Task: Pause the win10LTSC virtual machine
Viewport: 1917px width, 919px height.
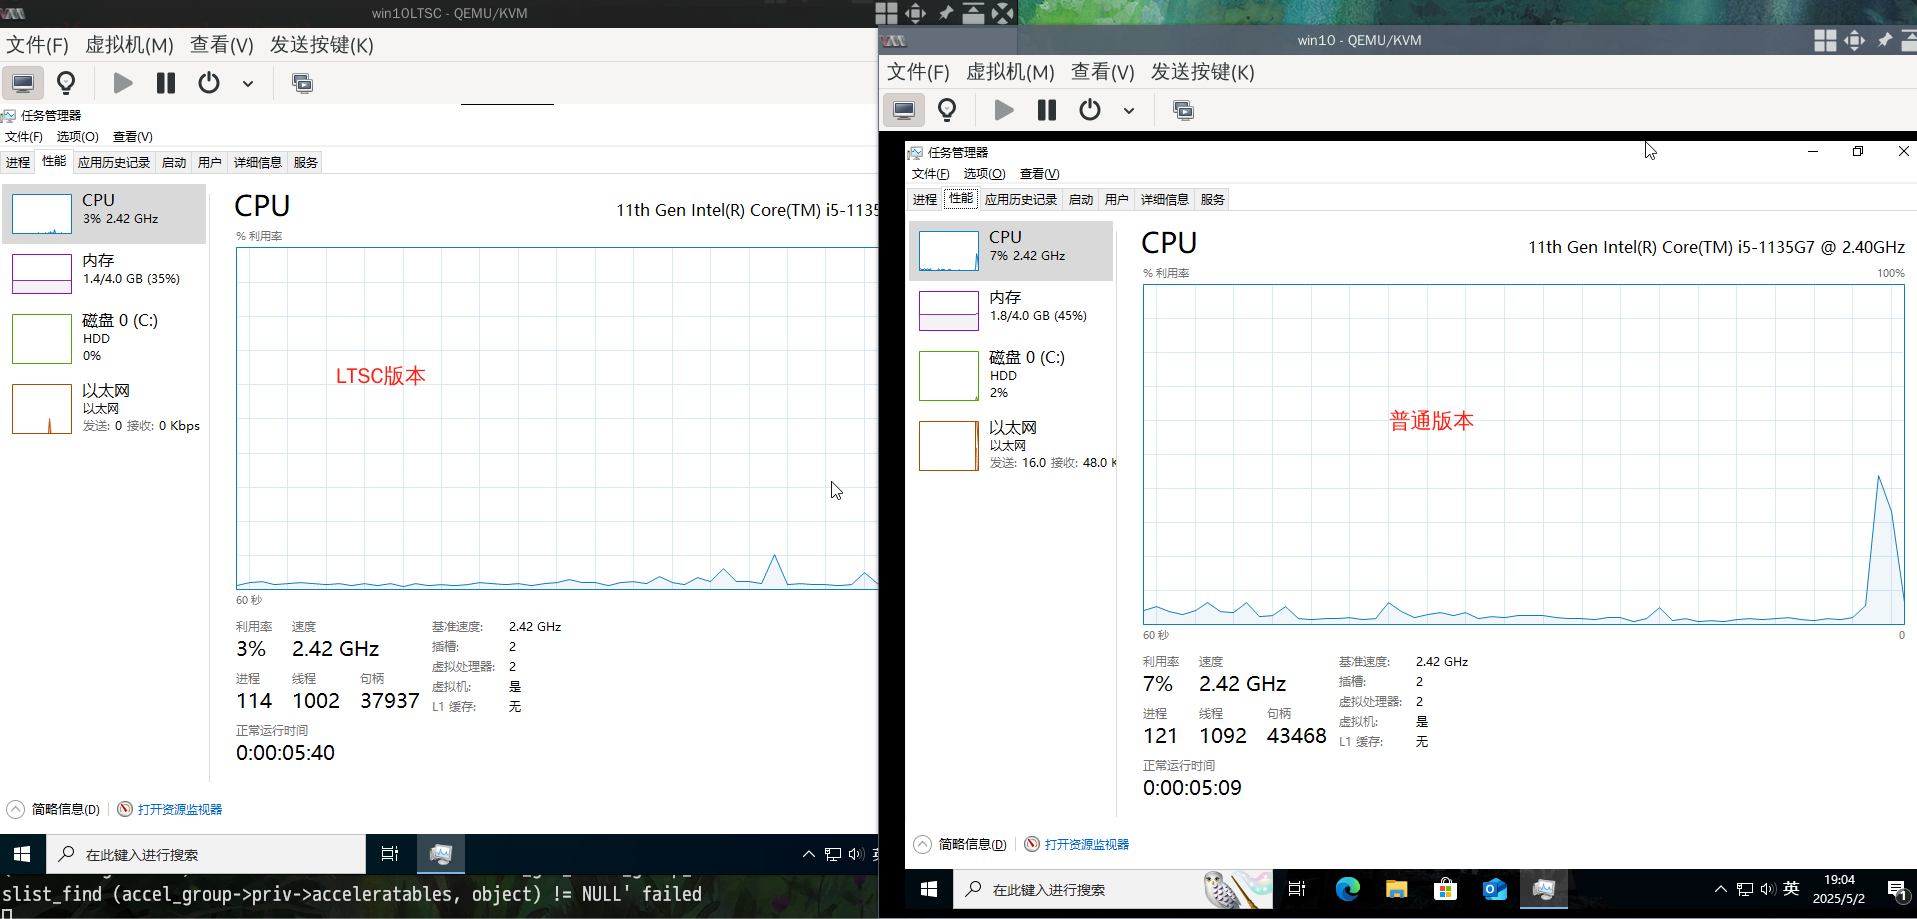Action: (165, 83)
